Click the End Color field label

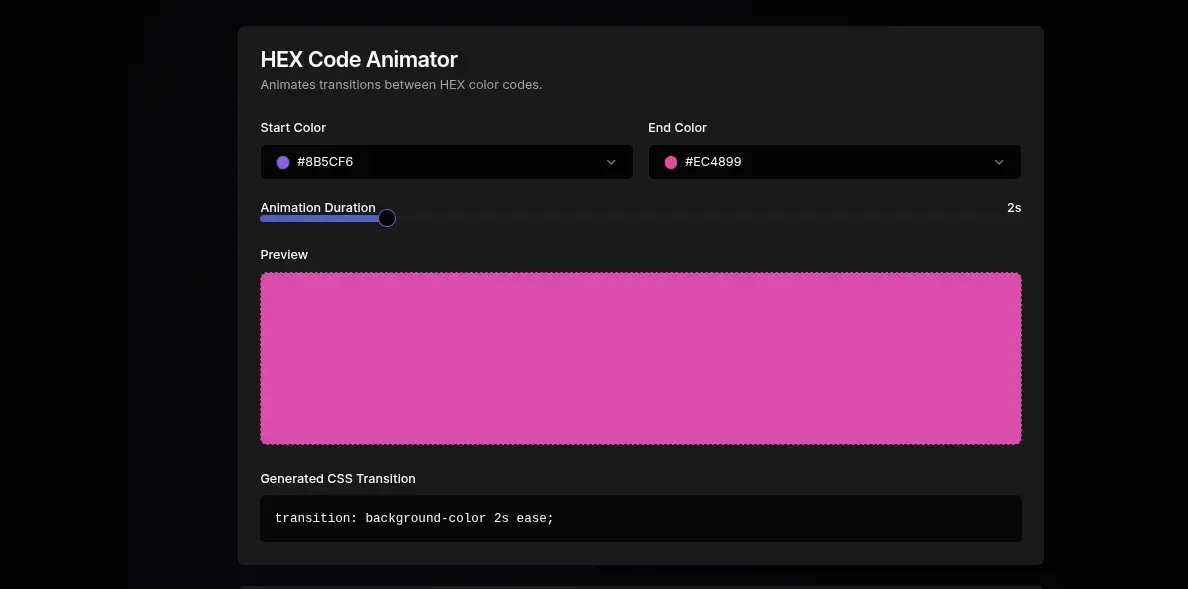tap(677, 127)
